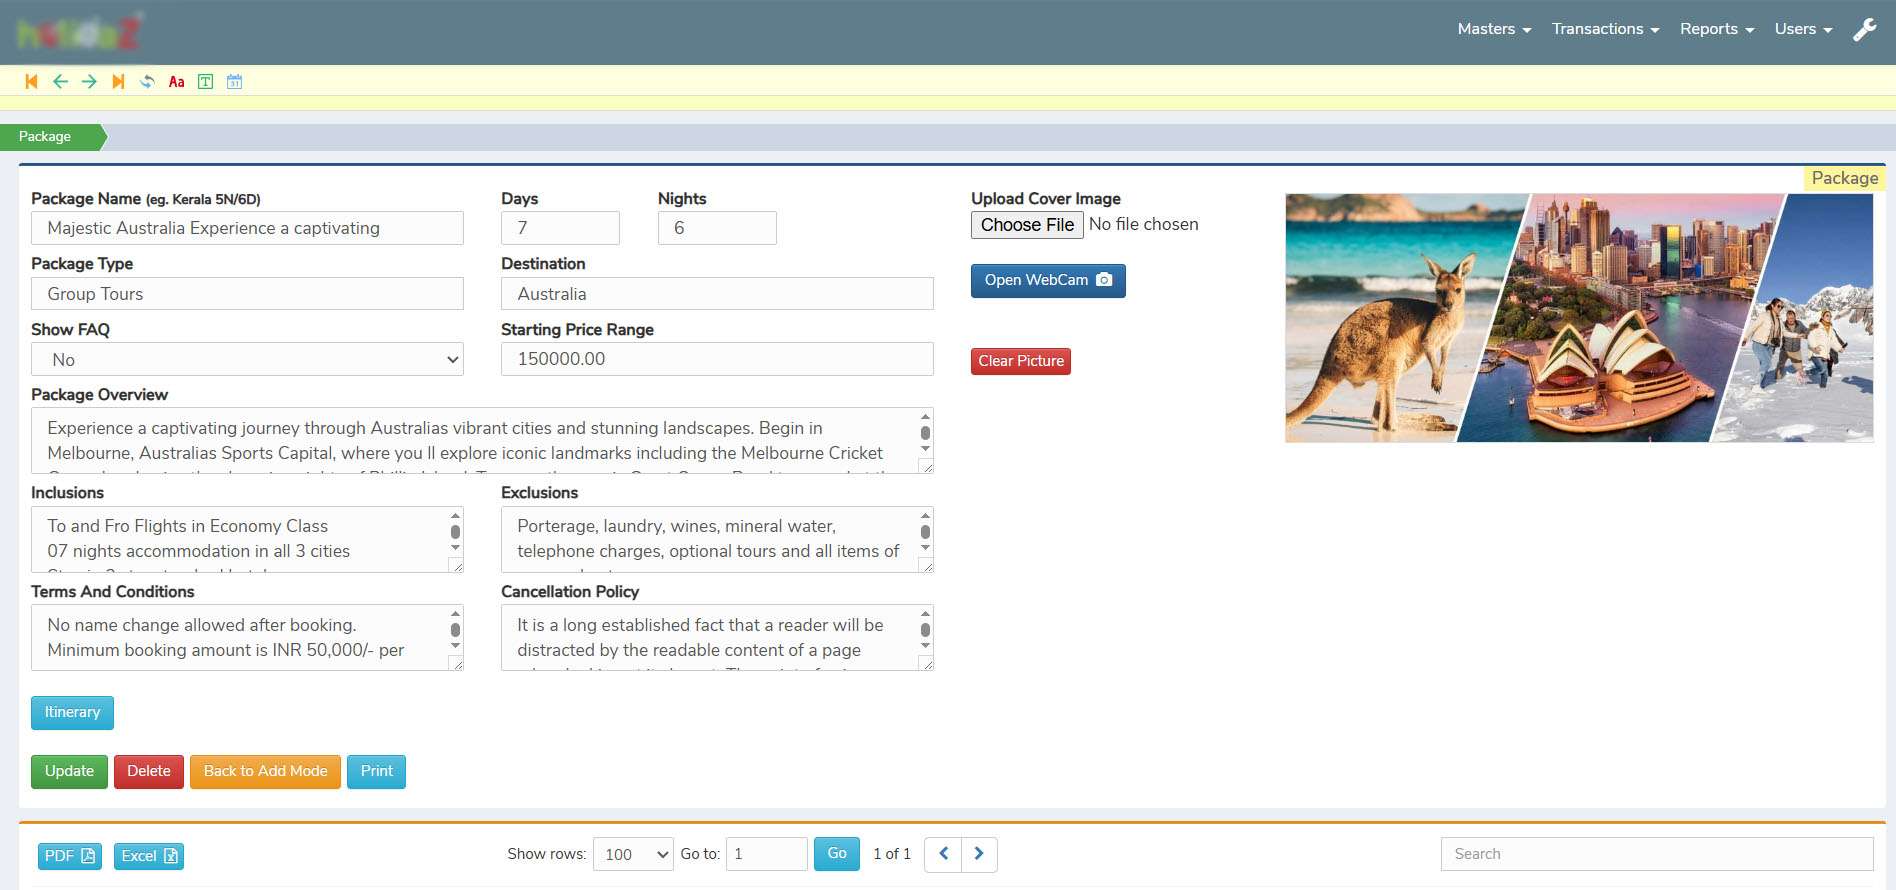
Task: Click the Starting Price Range field
Action: pyautogui.click(x=717, y=359)
